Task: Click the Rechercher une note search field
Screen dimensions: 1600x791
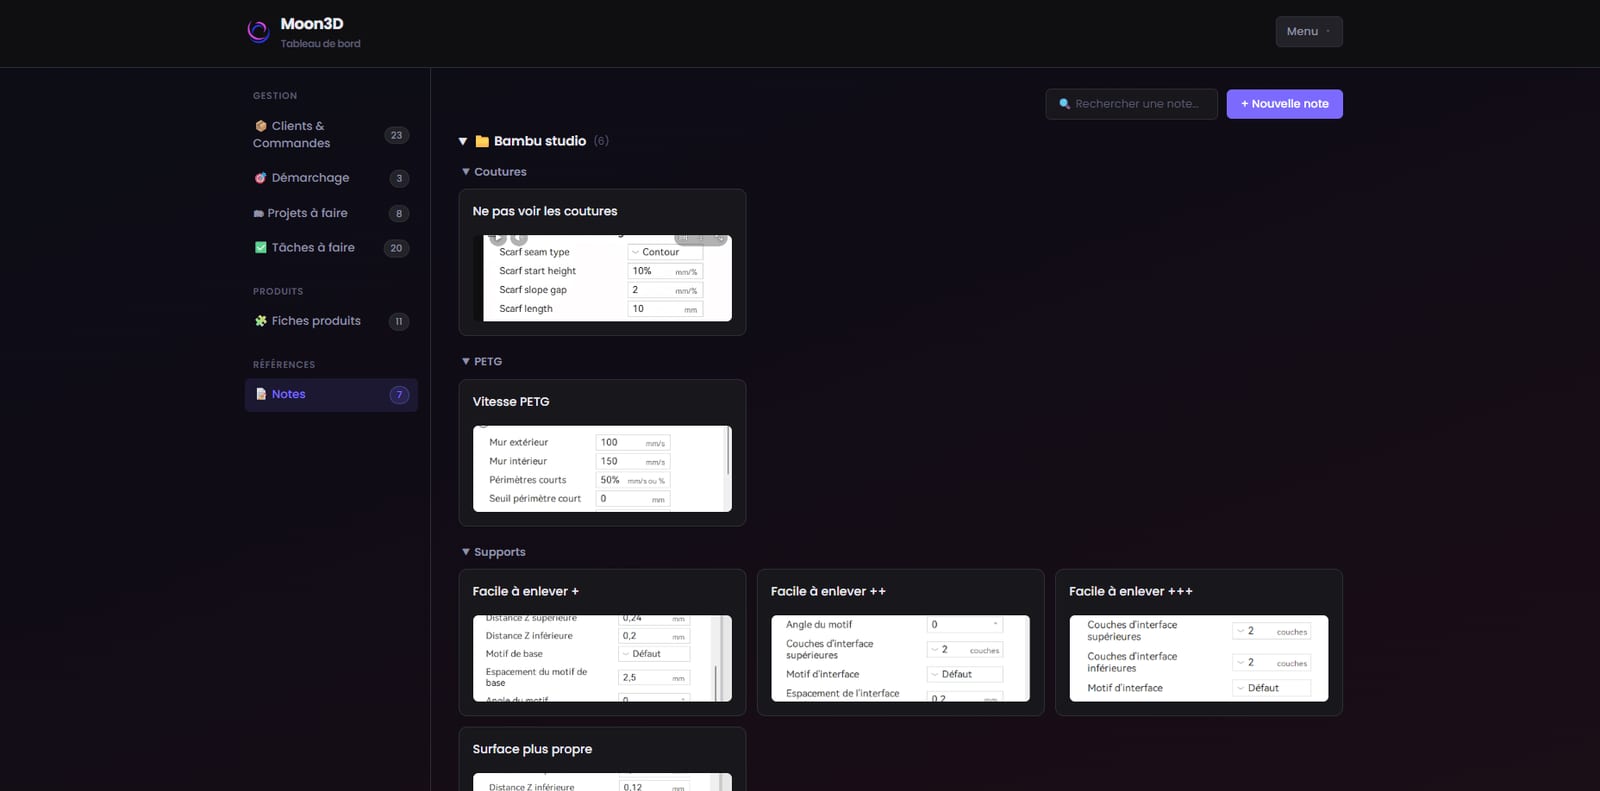Action: pyautogui.click(x=1131, y=104)
